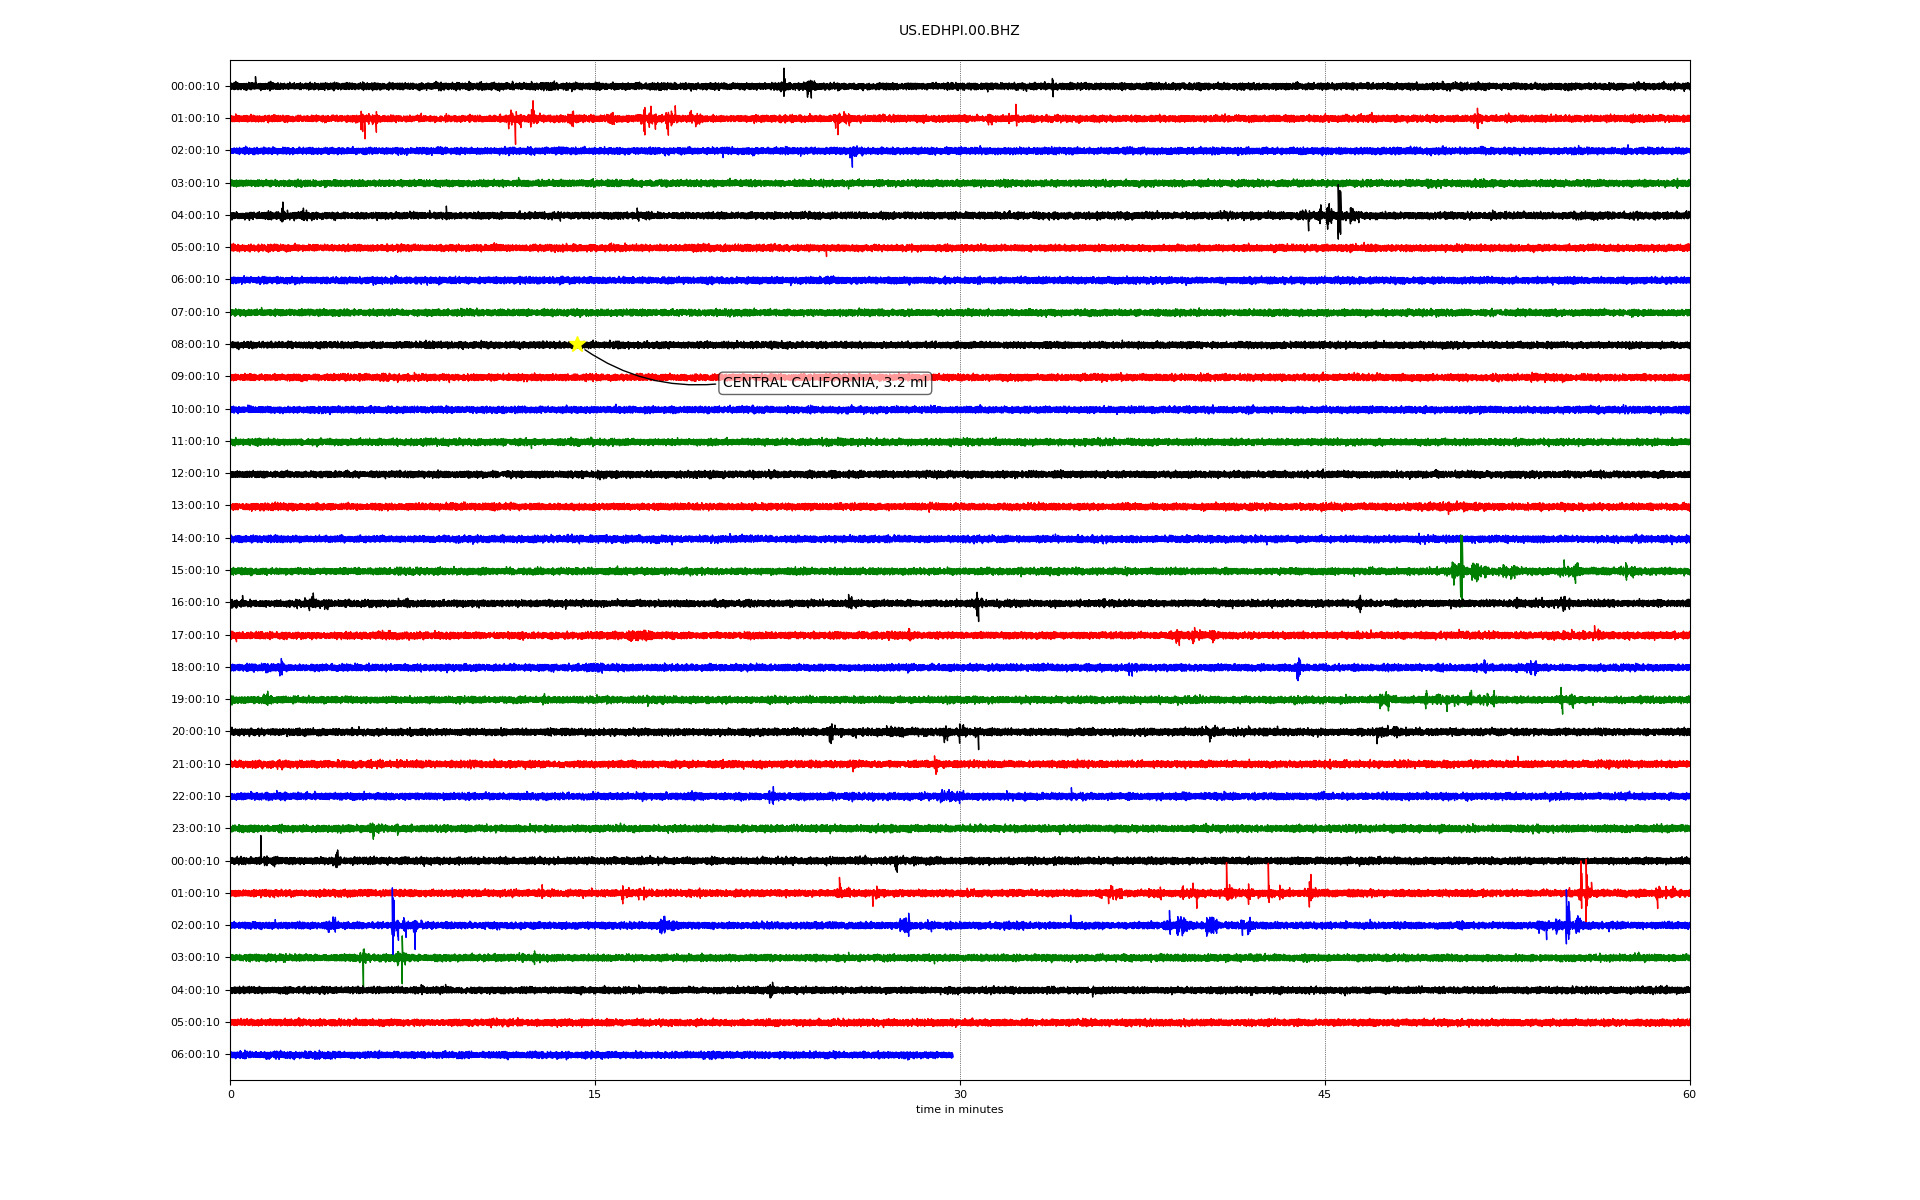Click the x-axis tick label 30
The height and width of the screenshot is (1200, 1920).
[960, 1094]
